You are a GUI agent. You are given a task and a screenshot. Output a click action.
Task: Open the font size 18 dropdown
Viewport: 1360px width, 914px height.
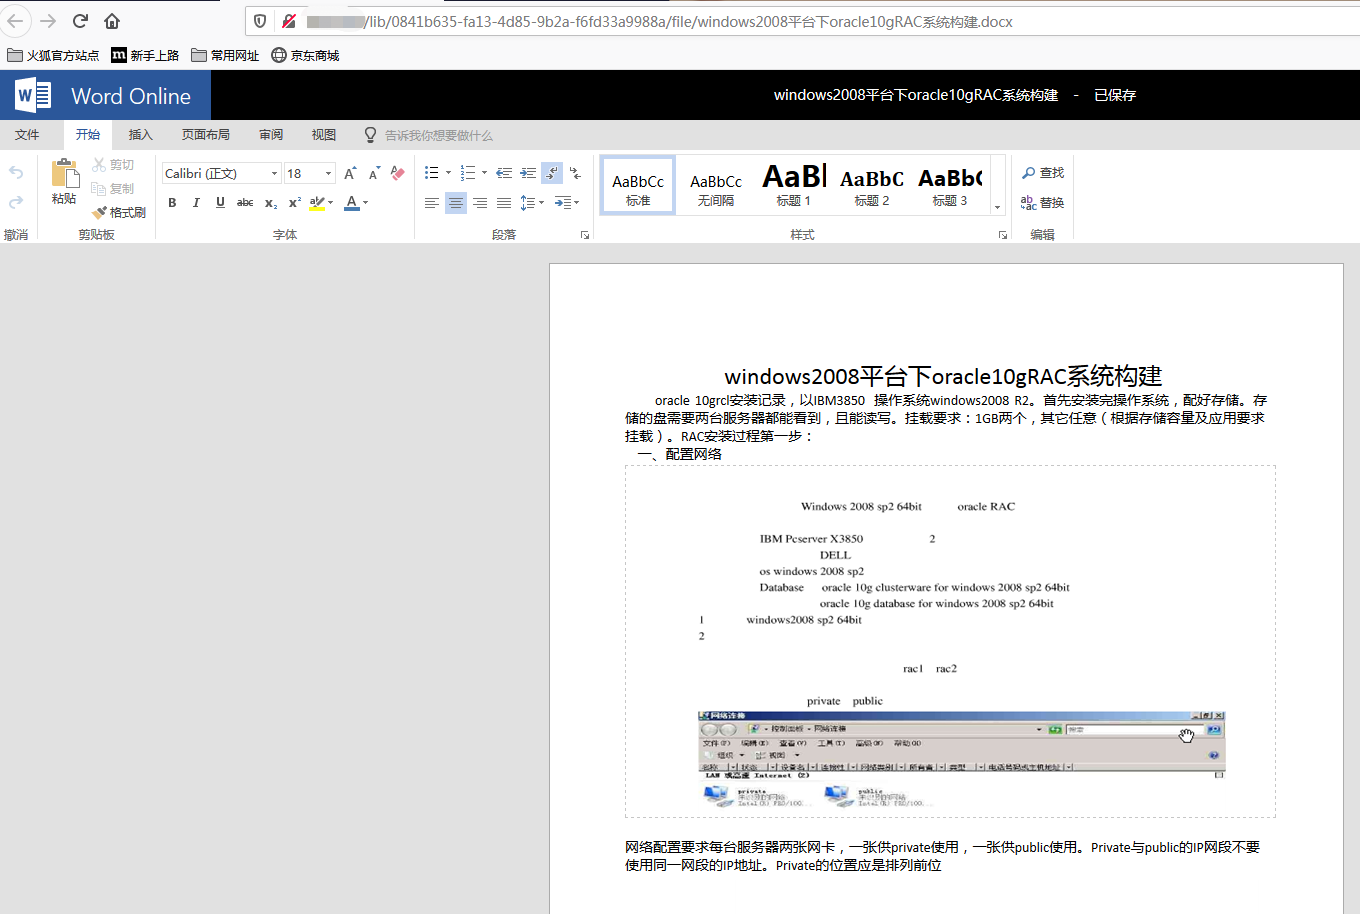(x=328, y=174)
